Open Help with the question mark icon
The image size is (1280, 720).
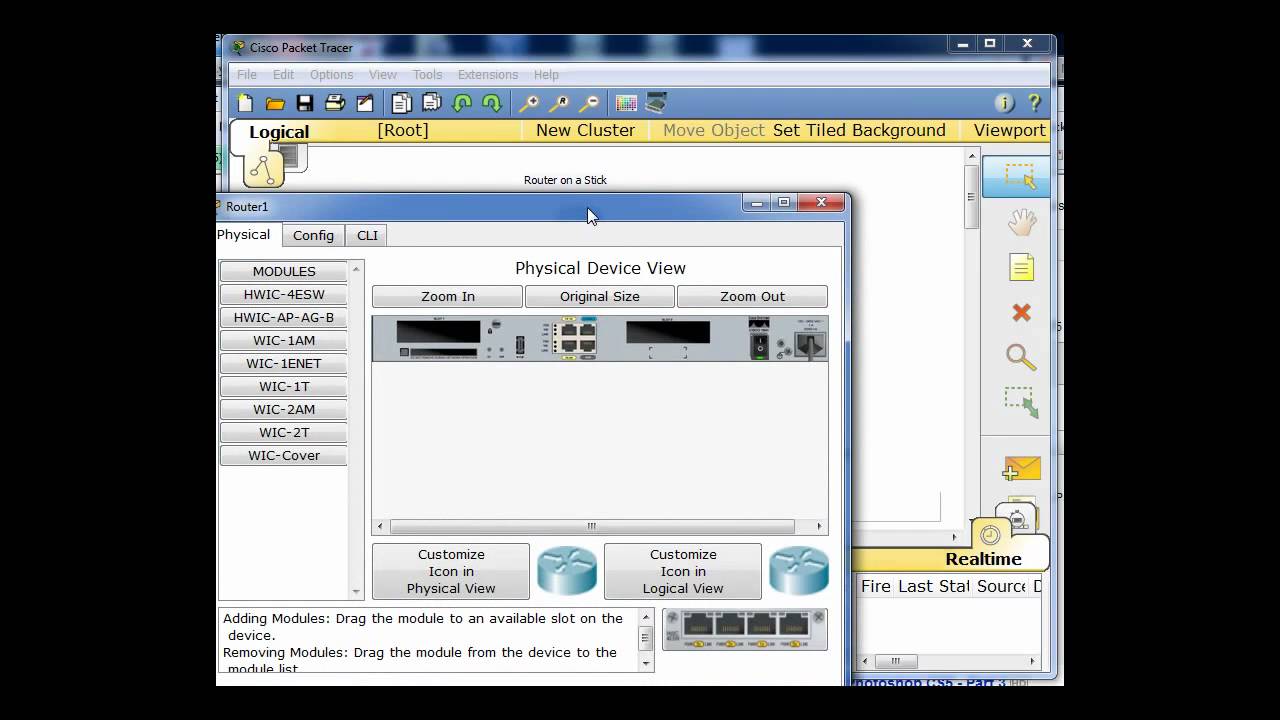click(1035, 103)
